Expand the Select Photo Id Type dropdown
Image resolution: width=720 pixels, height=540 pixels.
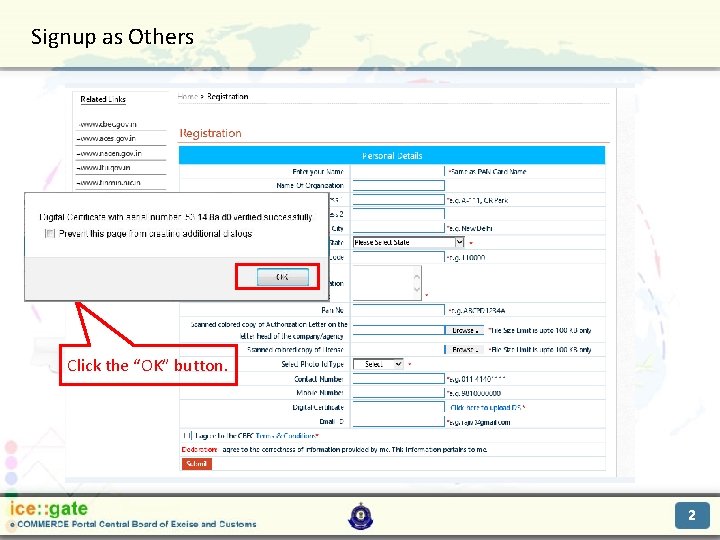(378, 364)
